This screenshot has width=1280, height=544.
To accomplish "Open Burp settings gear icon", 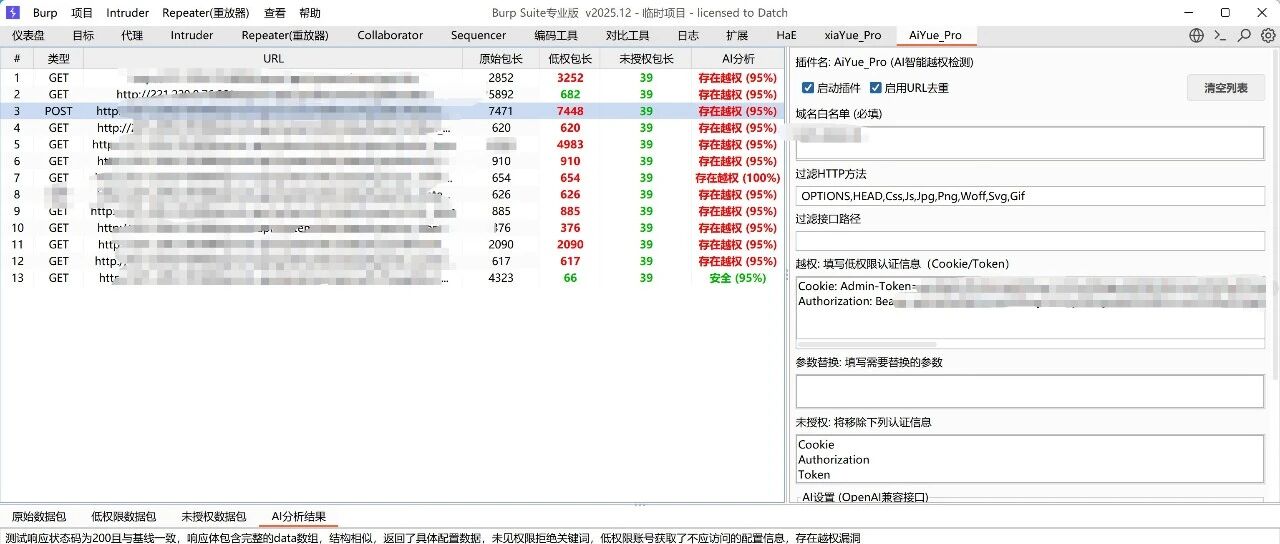I will tap(1268, 35).
